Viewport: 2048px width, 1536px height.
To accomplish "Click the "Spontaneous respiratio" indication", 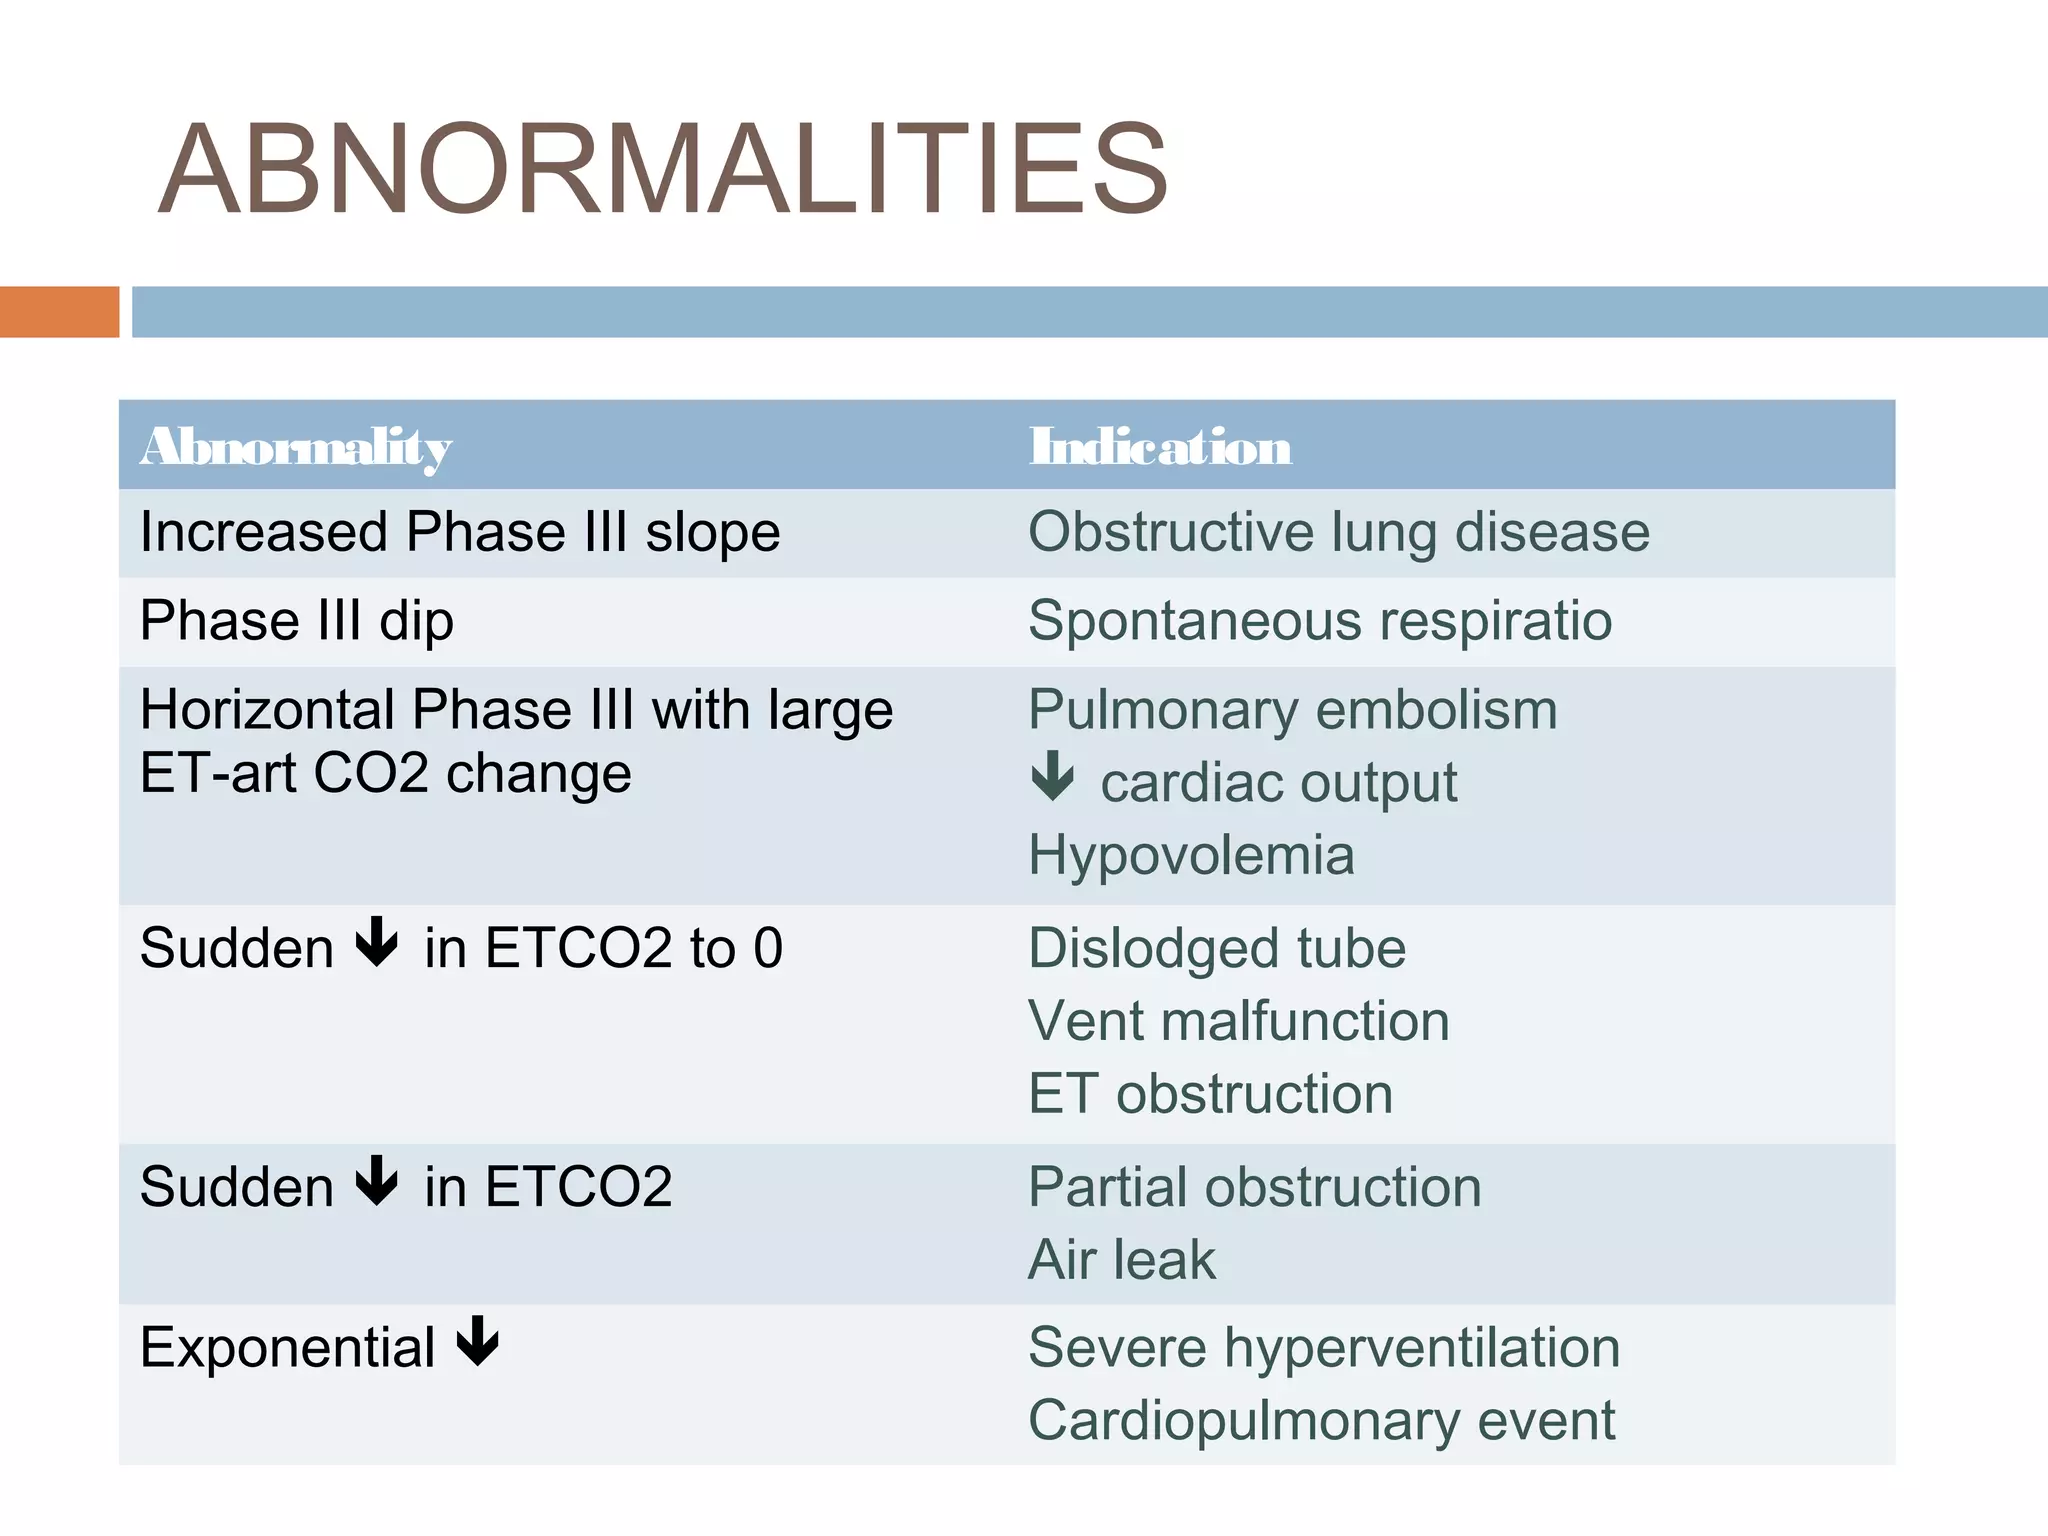I will [1320, 621].
